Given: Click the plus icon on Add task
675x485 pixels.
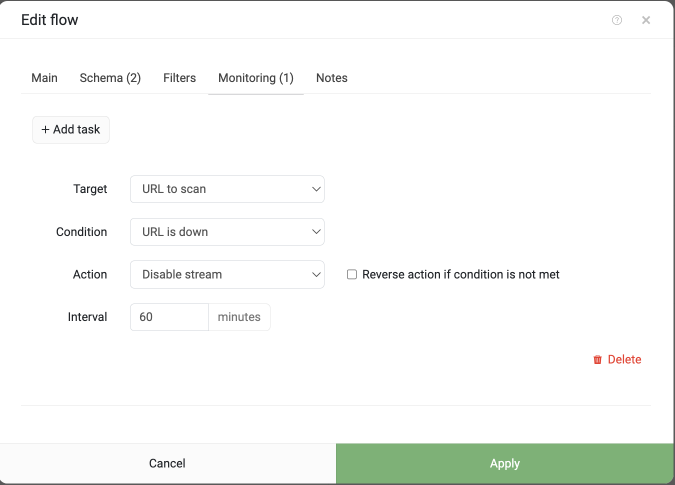Looking at the screenshot, I should coord(45,130).
